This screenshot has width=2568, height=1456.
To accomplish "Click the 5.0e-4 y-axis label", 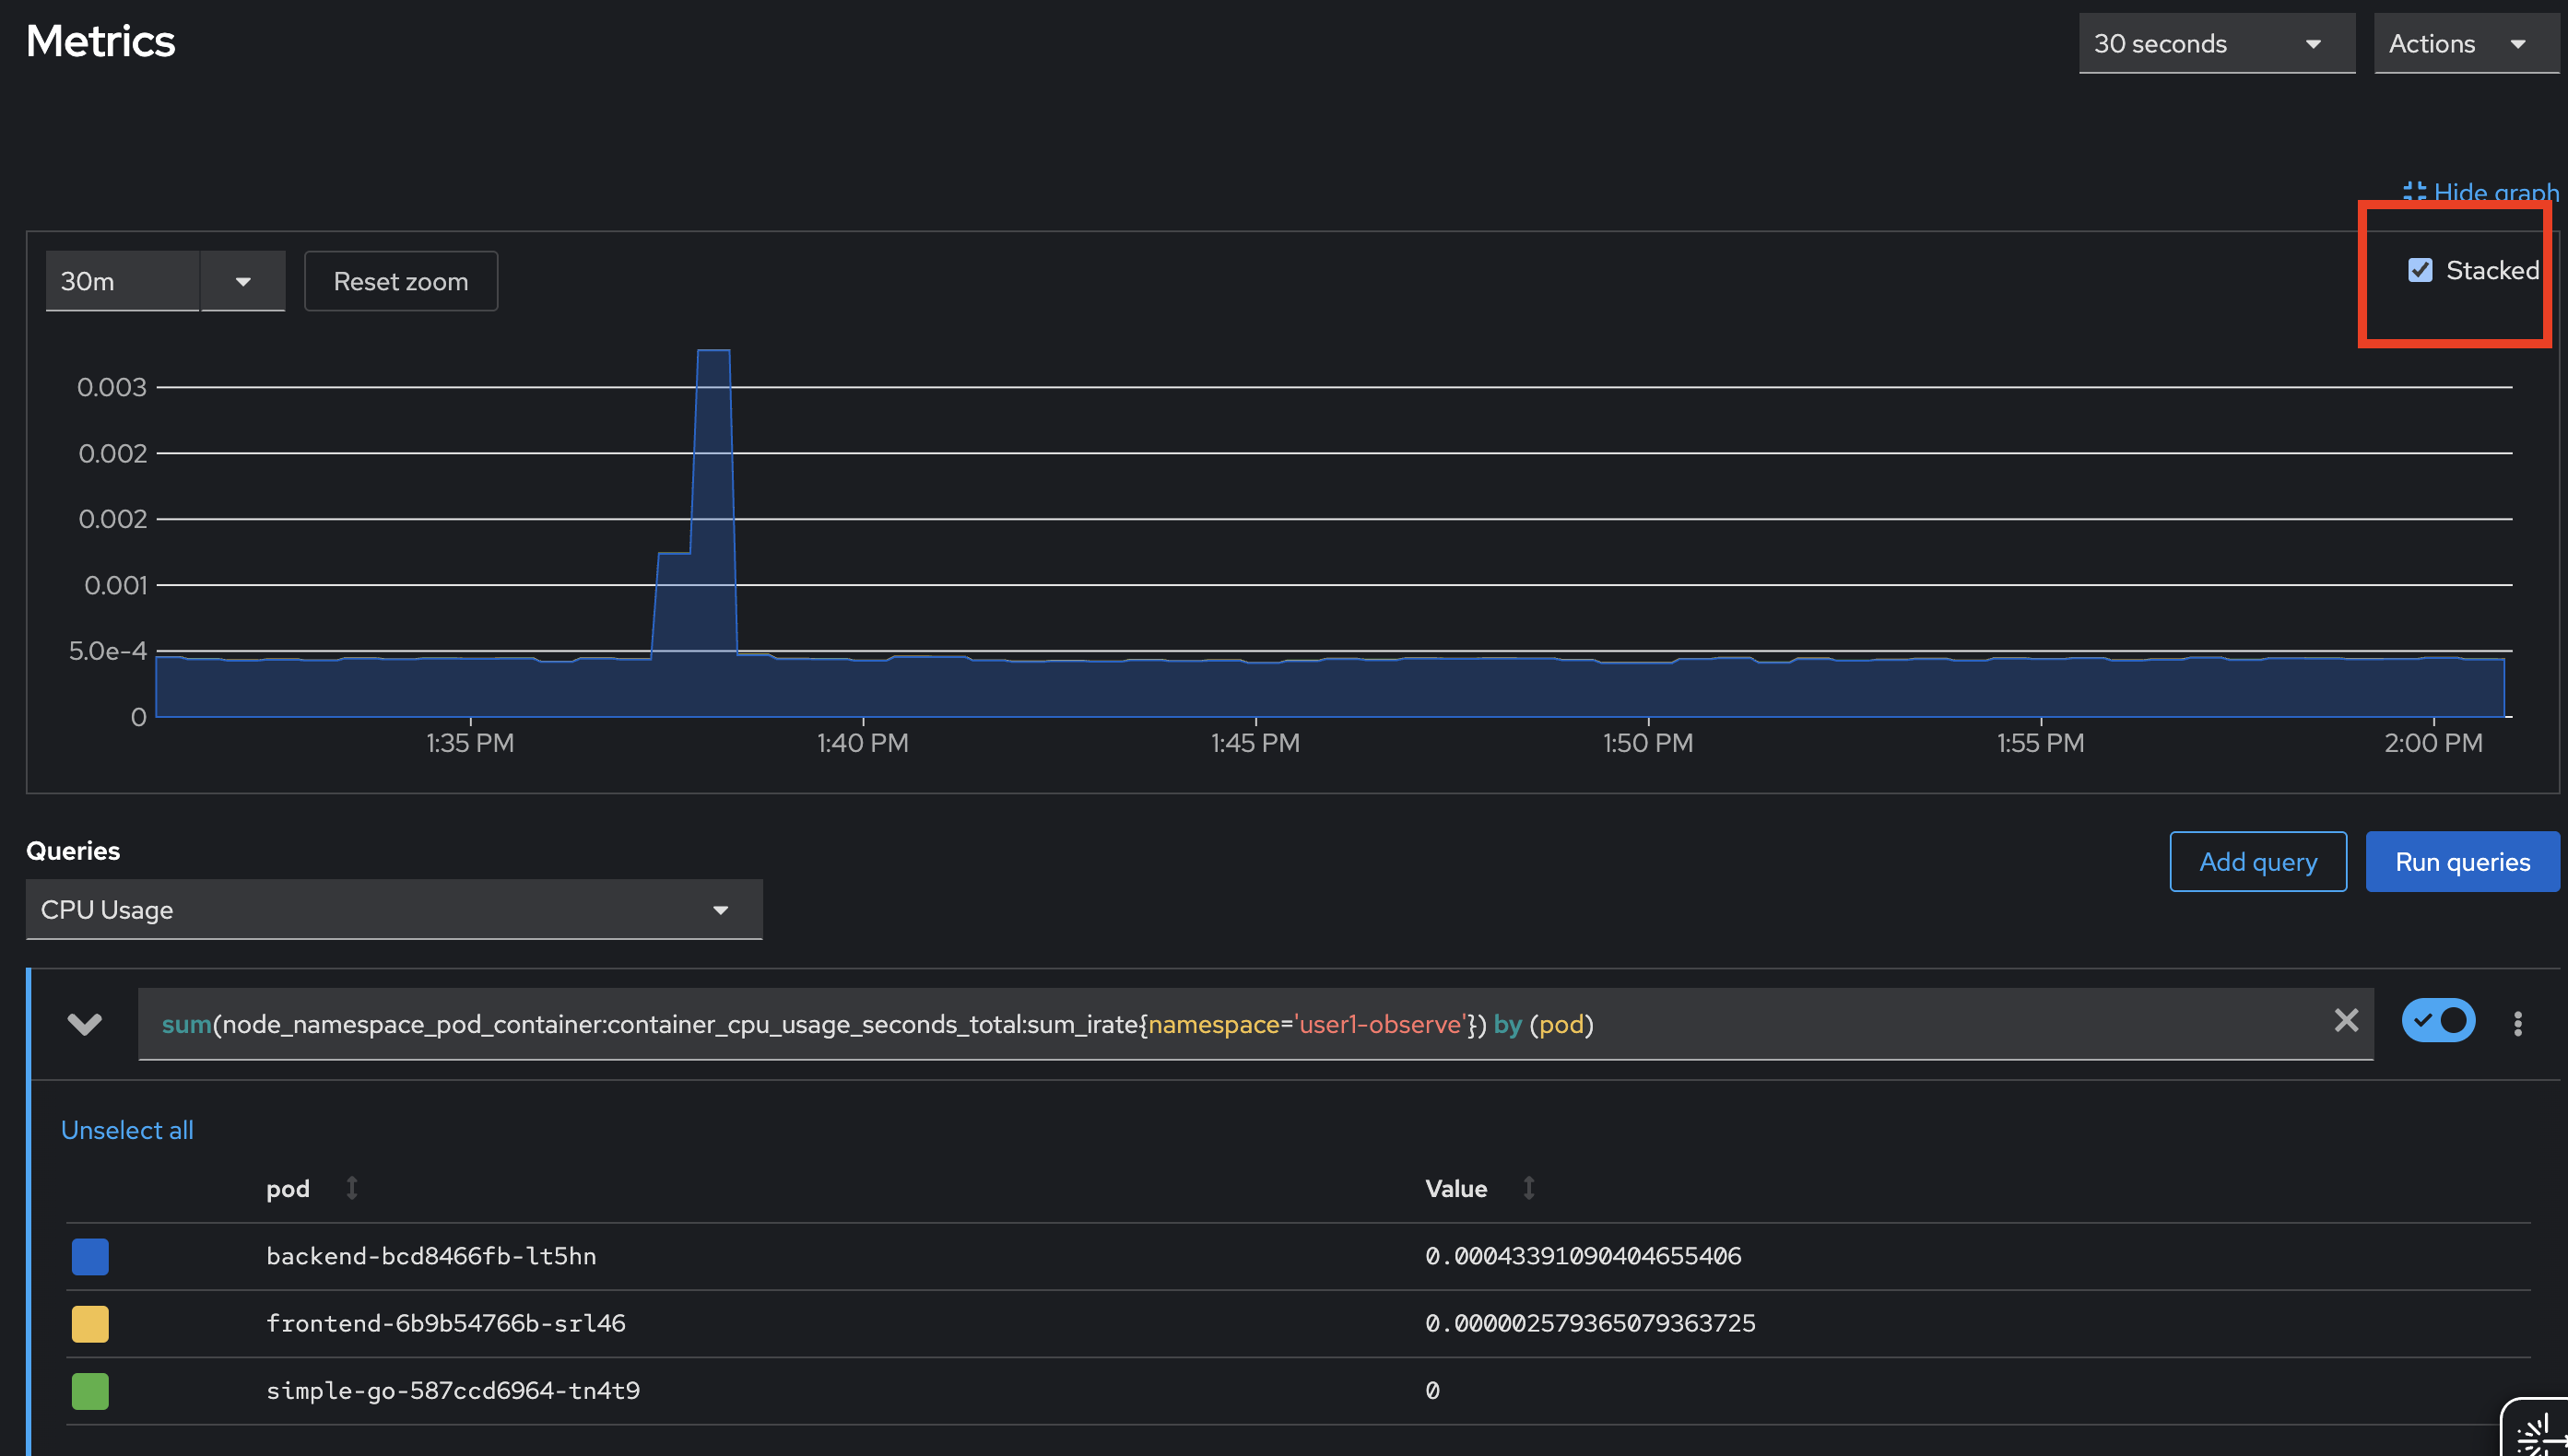I will (x=108, y=651).
